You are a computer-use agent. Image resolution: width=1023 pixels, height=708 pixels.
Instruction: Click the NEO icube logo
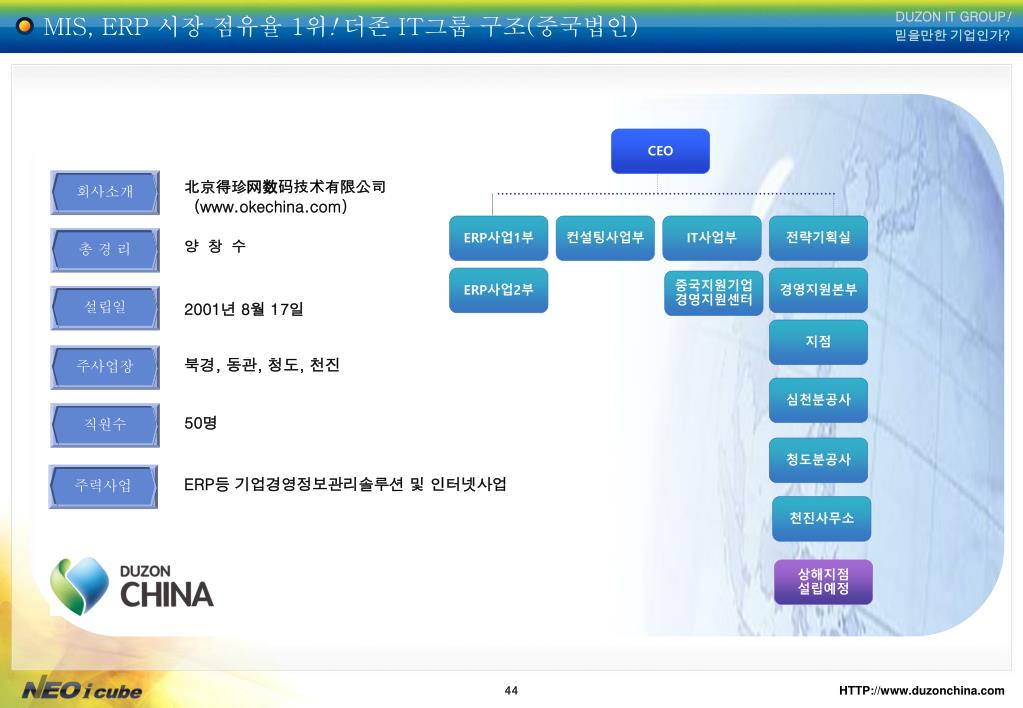click(x=82, y=690)
